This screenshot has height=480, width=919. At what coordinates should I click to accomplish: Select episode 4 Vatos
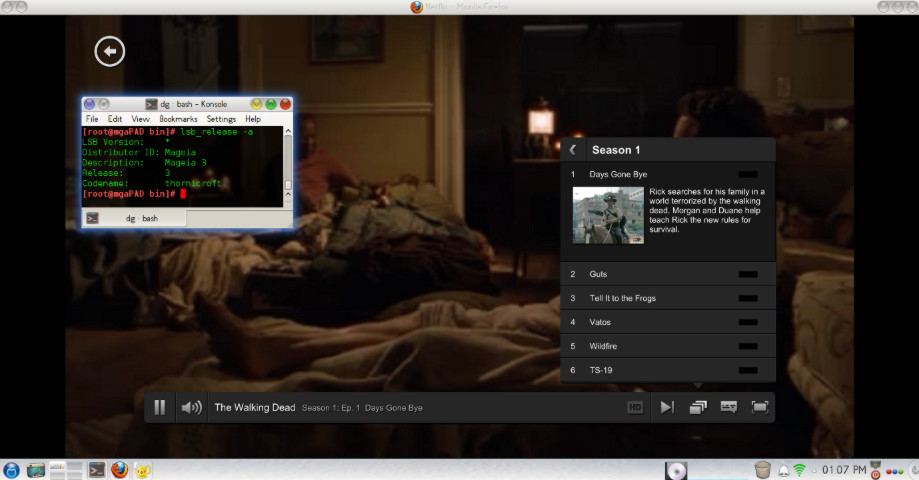[x=668, y=322]
